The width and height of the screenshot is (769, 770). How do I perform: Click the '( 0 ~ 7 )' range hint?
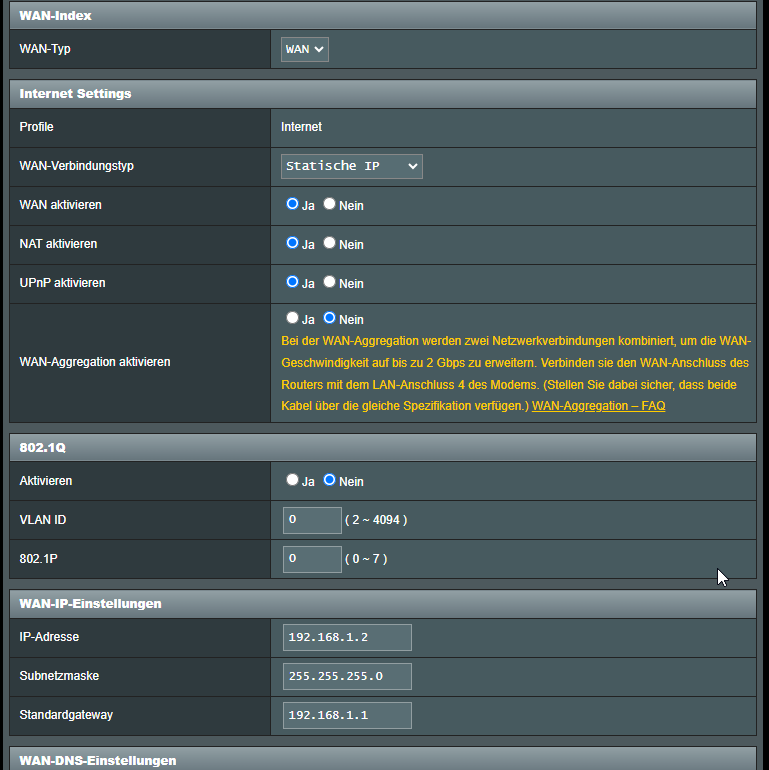[x=366, y=559]
